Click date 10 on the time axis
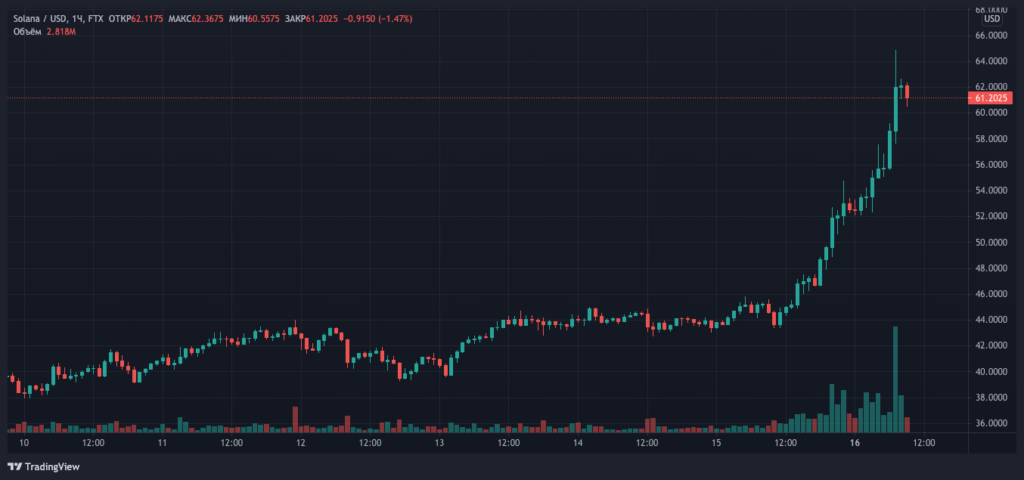The image size is (1024, 480). [24, 441]
